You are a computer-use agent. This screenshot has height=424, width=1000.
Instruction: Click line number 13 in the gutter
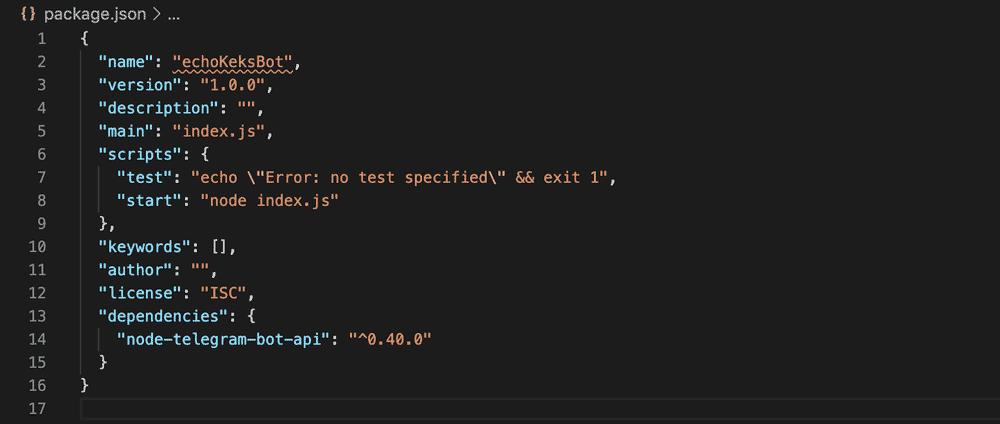tap(38, 315)
